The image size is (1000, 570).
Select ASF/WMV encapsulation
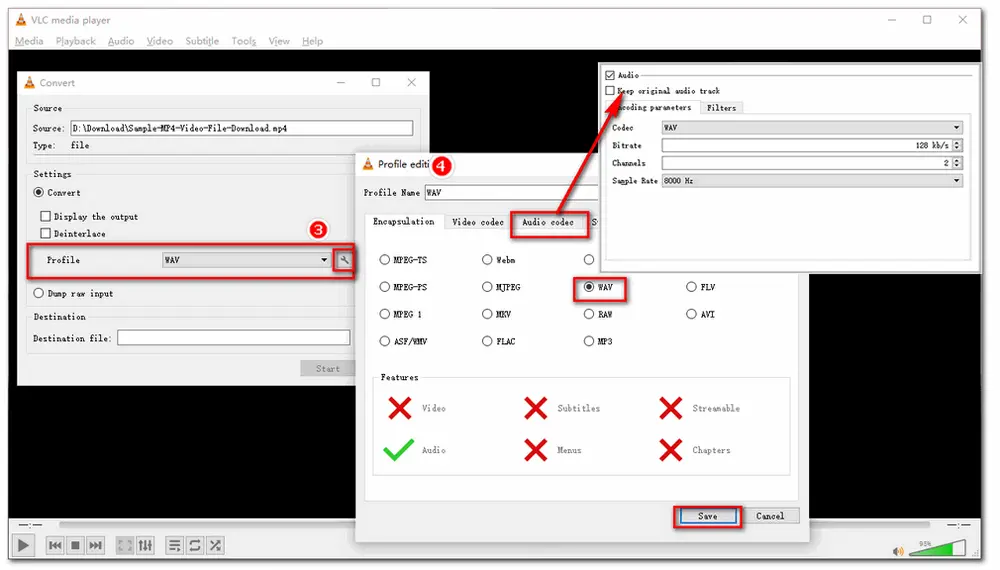[x=385, y=341]
